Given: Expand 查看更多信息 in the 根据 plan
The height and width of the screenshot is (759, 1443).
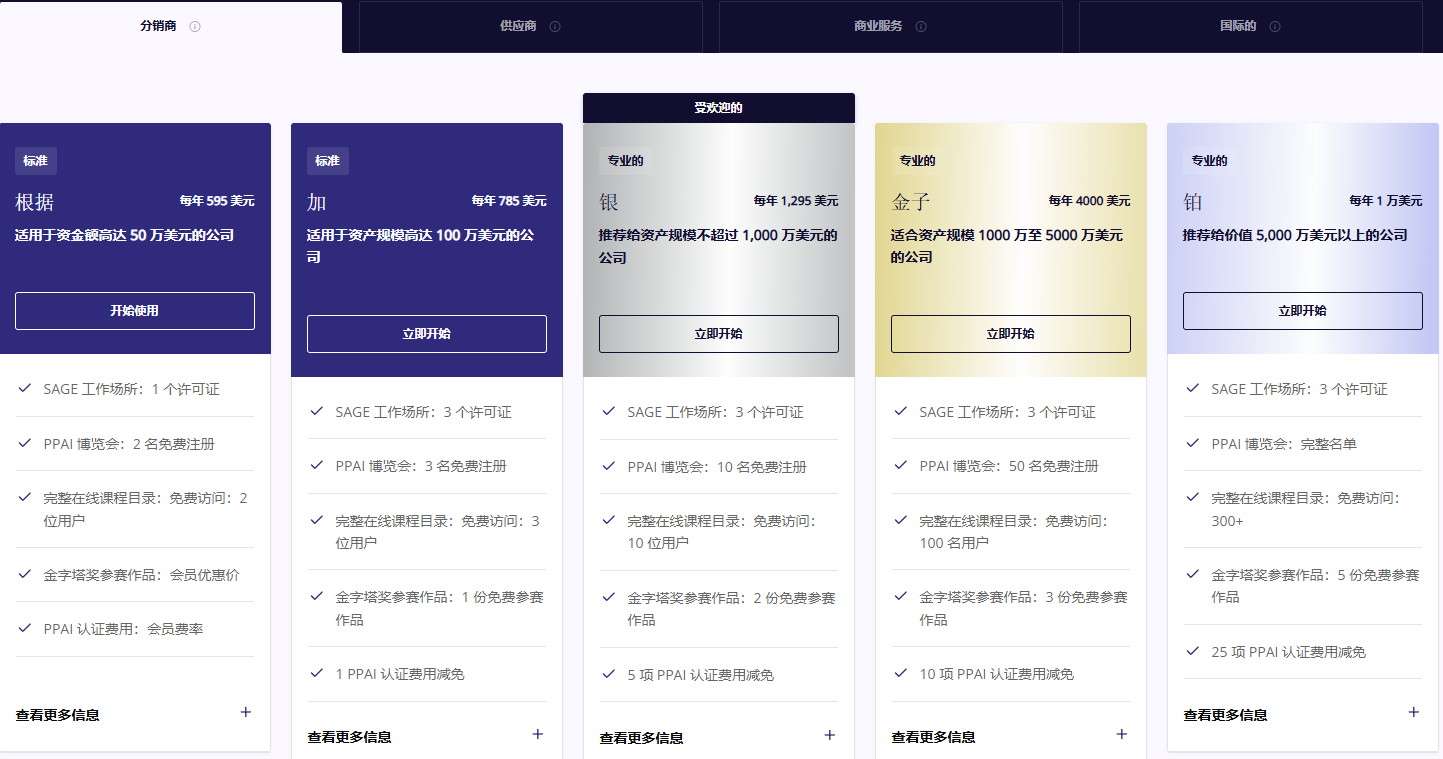Looking at the screenshot, I should tap(246, 713).
